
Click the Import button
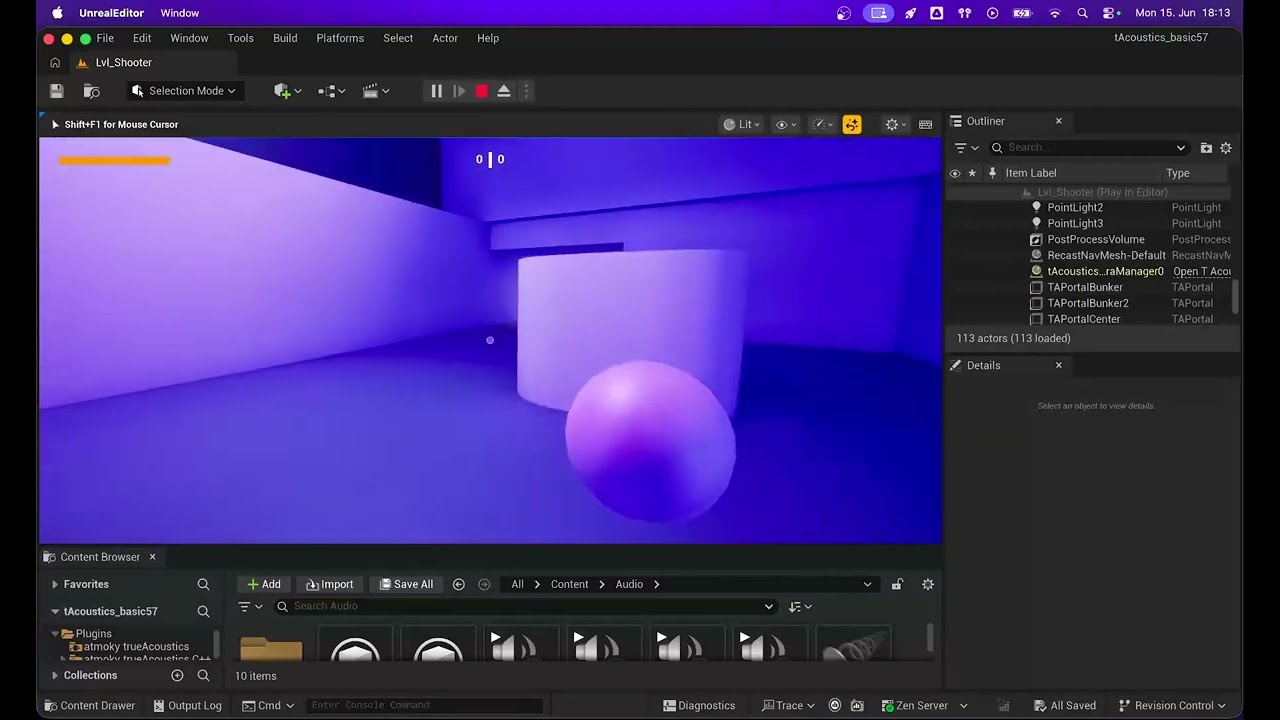click(330, 584)
